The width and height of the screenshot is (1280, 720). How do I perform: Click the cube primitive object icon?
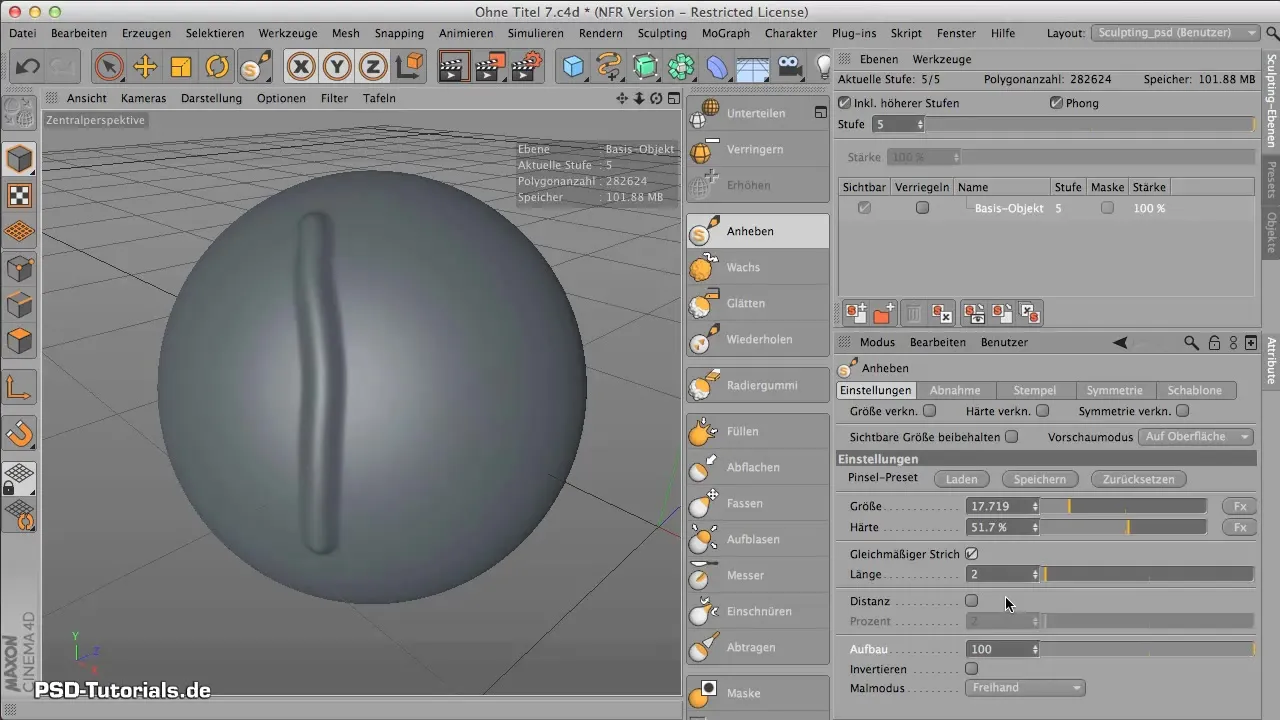click(x=573, y=67)
